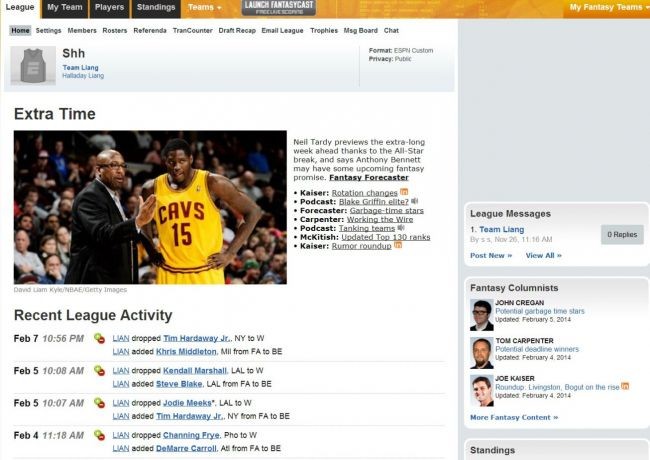Open the Email League page

click(282, 30)
